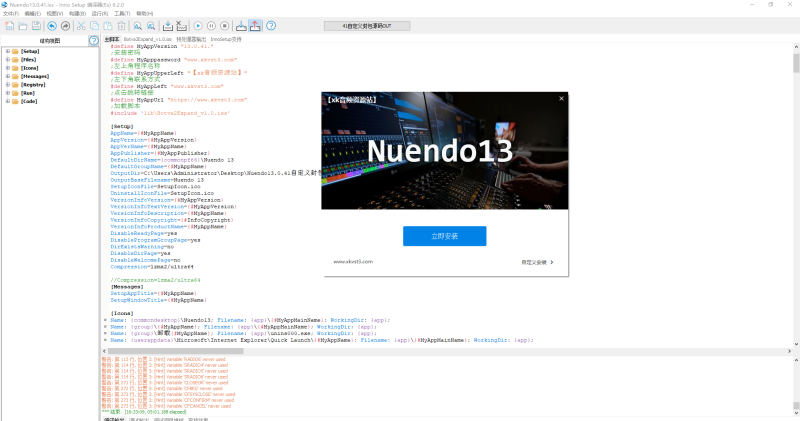Undo the last edit with the blue arrow
The width and height of the screenshot is (800, 421).
coord(52,26)
